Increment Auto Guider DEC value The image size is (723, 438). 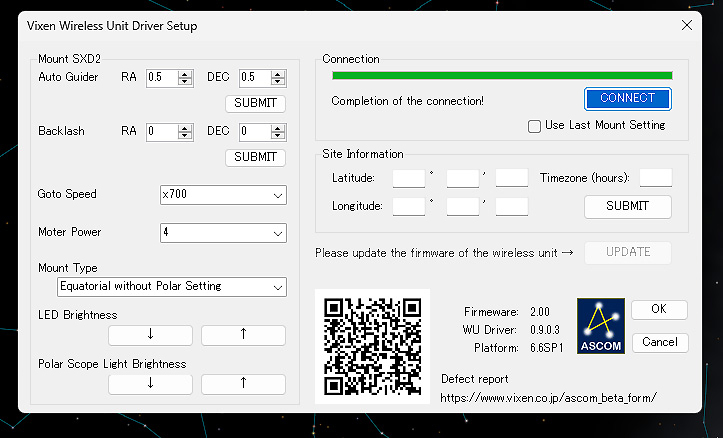[x=278, y=74]
